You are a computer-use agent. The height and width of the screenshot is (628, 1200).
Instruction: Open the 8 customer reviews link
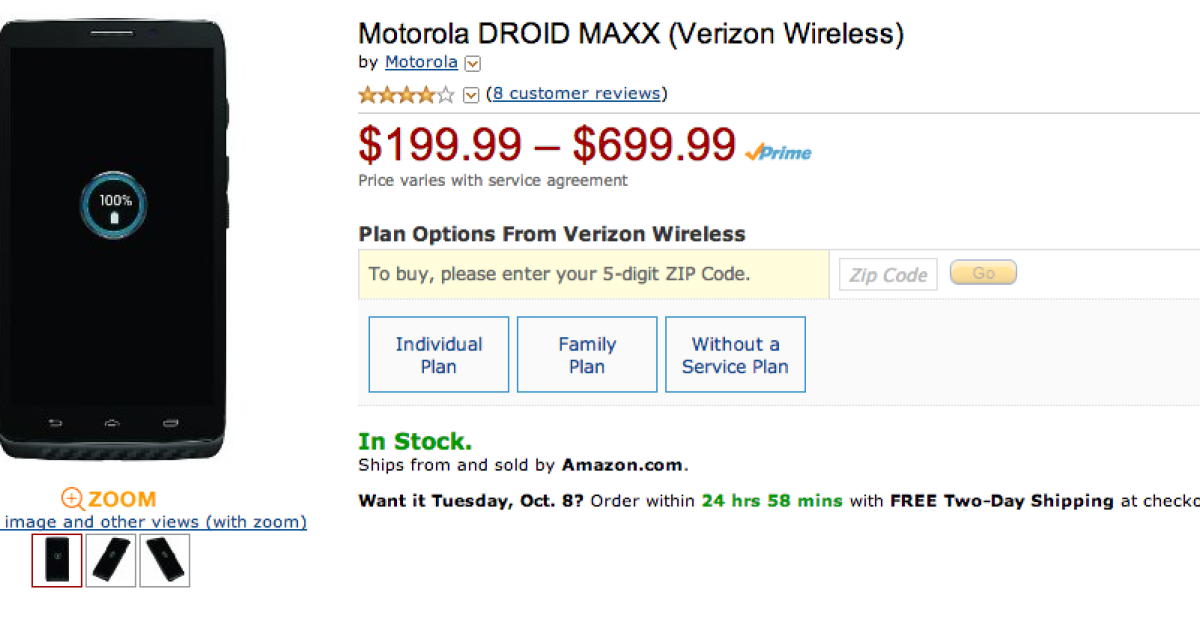(576, 94)
